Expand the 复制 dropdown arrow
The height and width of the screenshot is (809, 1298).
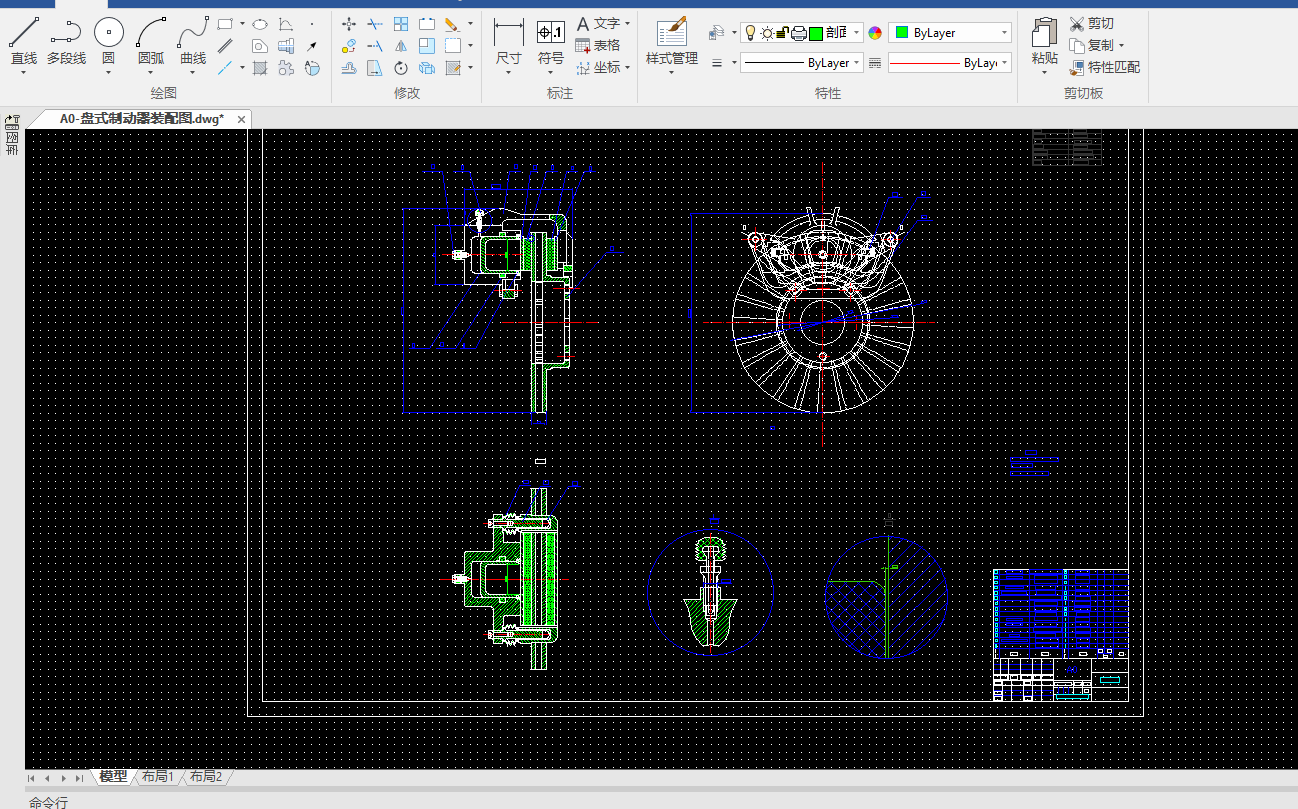coord(1121,46)
